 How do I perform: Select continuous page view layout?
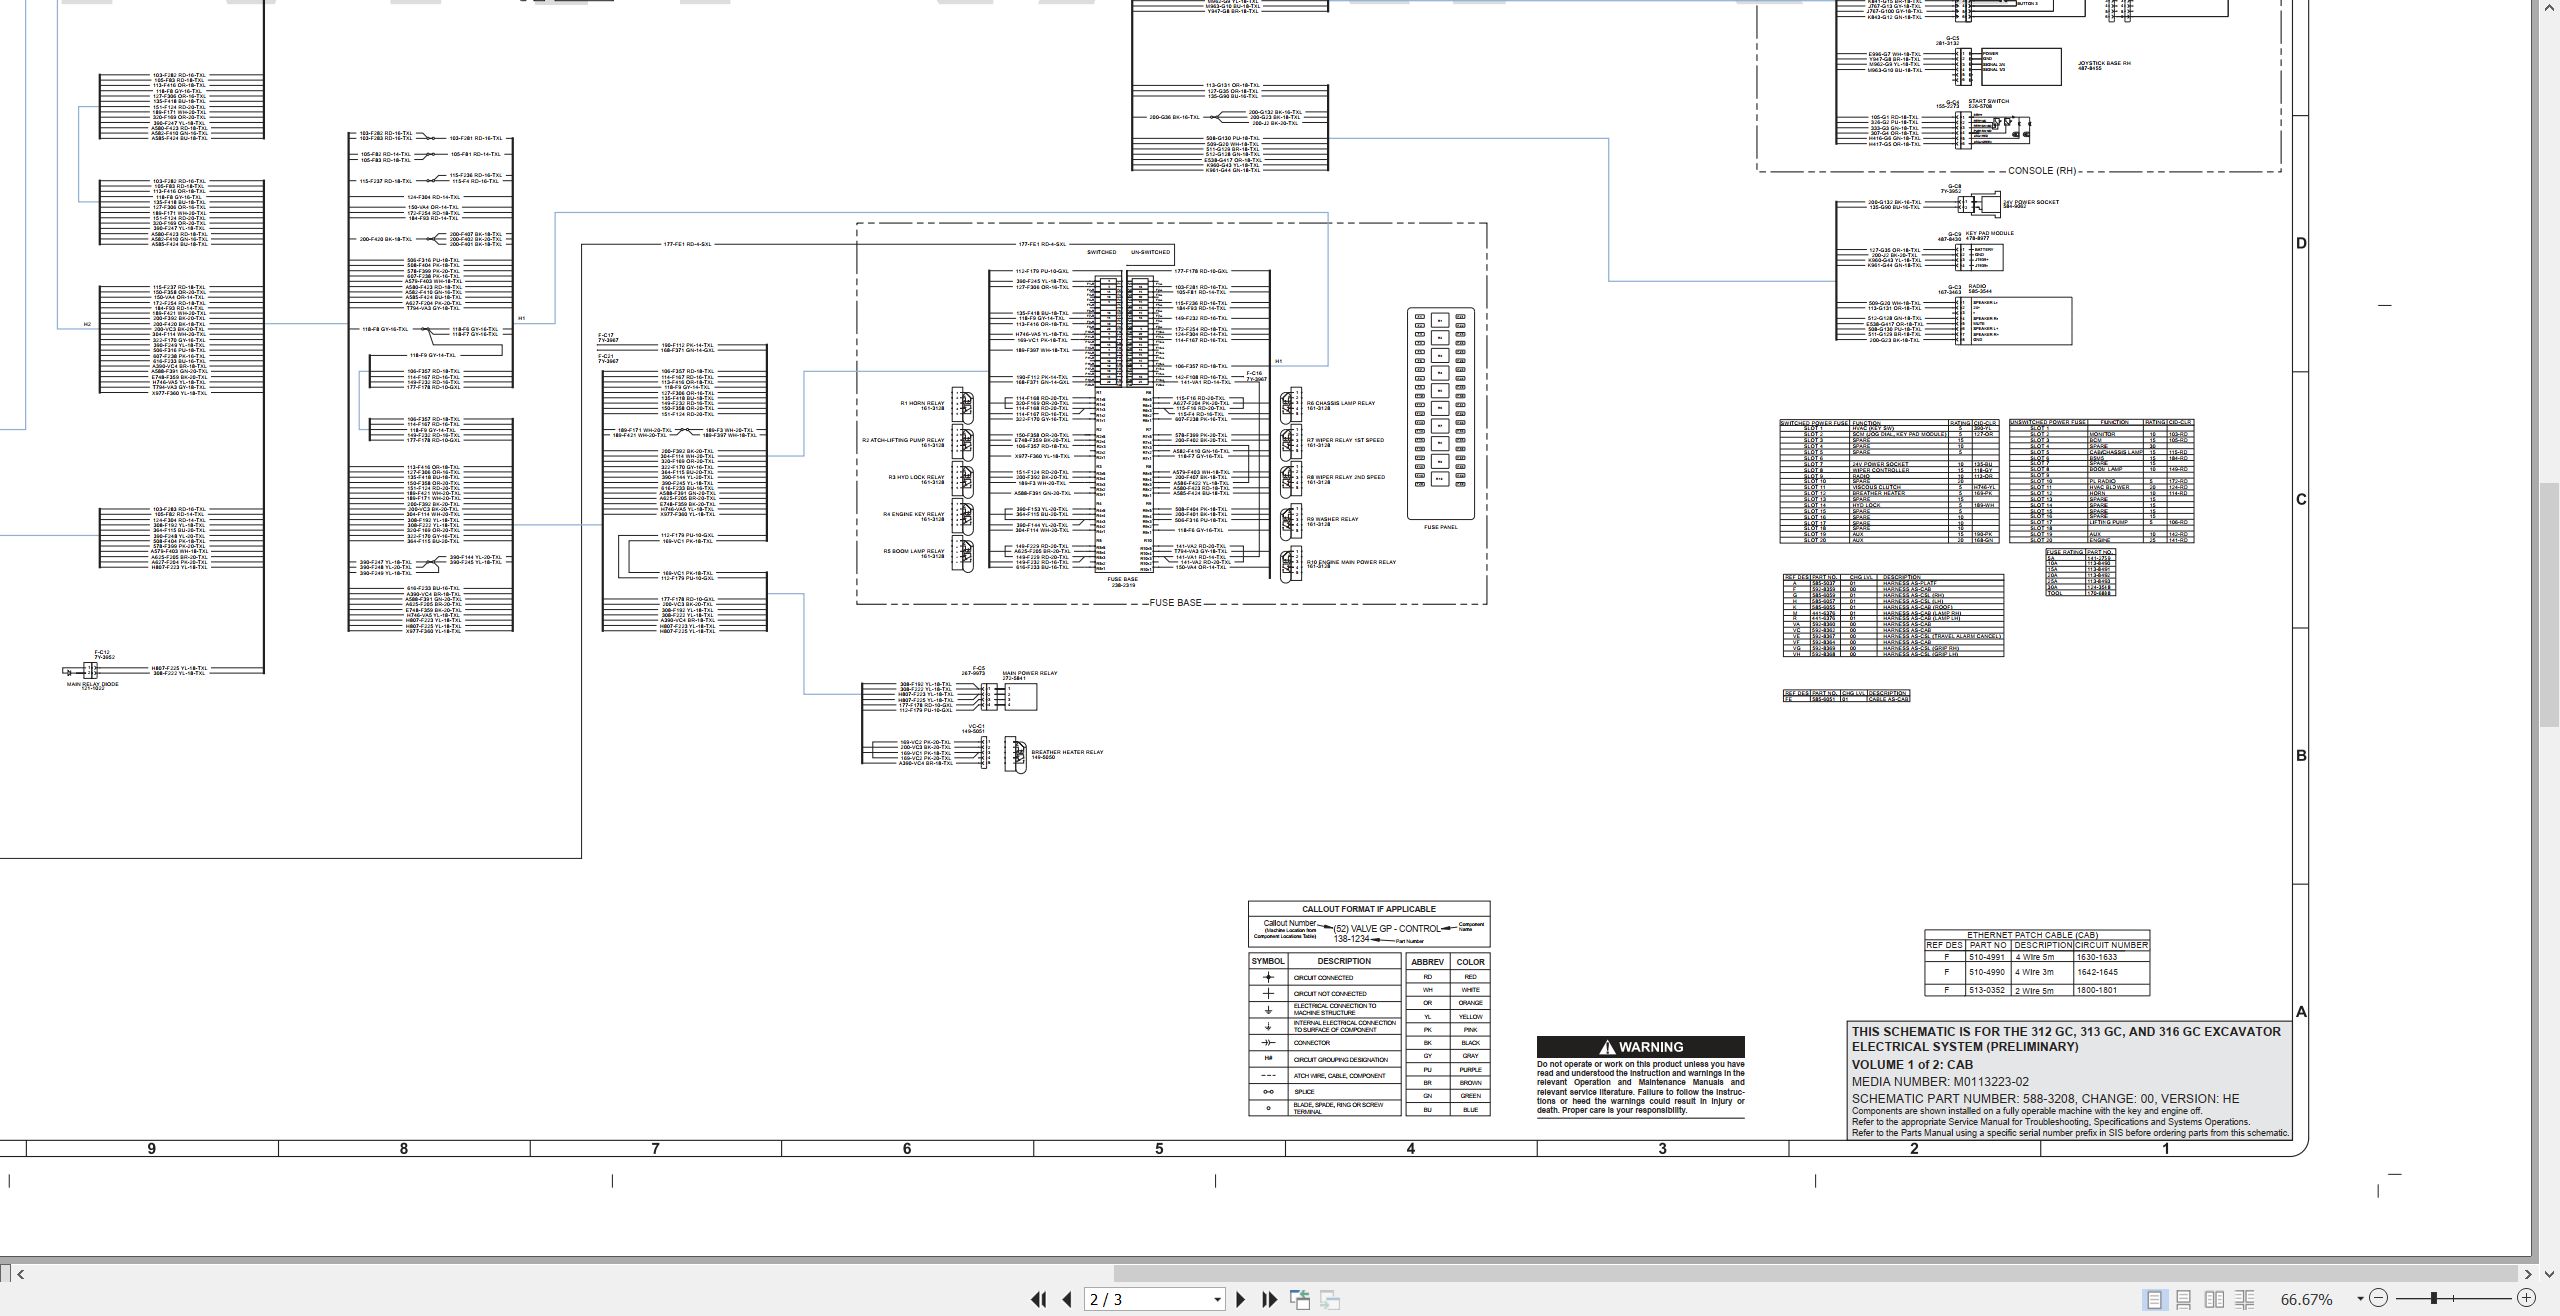tap(2184, 1299)
